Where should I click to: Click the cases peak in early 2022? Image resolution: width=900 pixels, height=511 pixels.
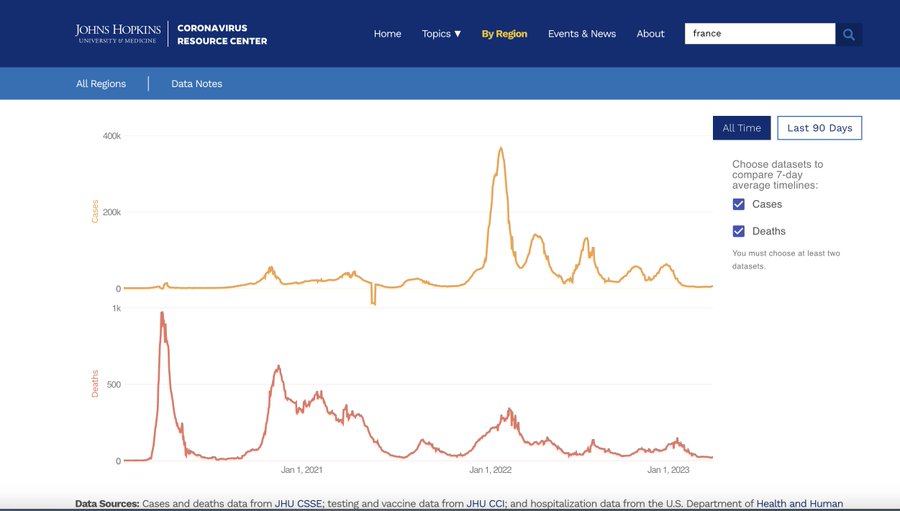501,149
